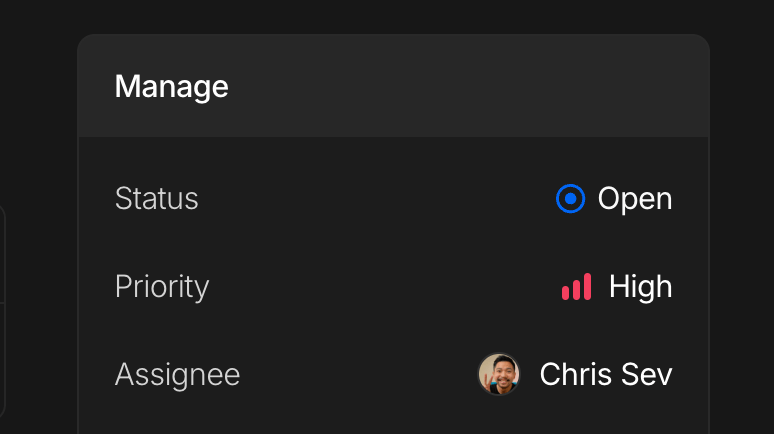Click Chris Sev's avatar photo
Screen dimensions: 774x434
click(499, 375)
